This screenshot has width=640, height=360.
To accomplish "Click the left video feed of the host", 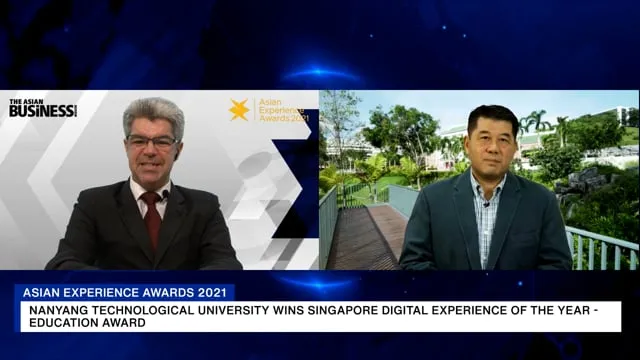I will tap(159, 180).
